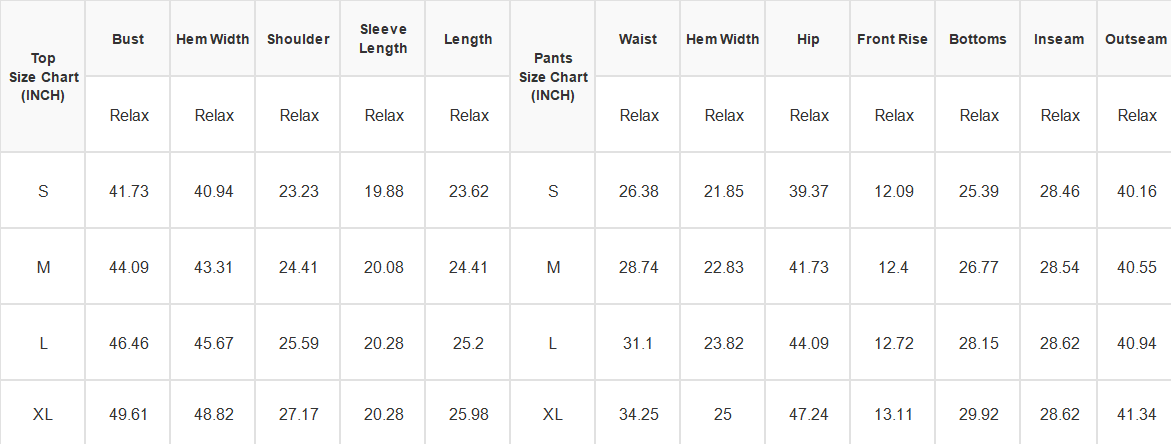The image size is (1171, 444).
Task: Click the Outseam column header
Action: click(x=1134, y=39)
